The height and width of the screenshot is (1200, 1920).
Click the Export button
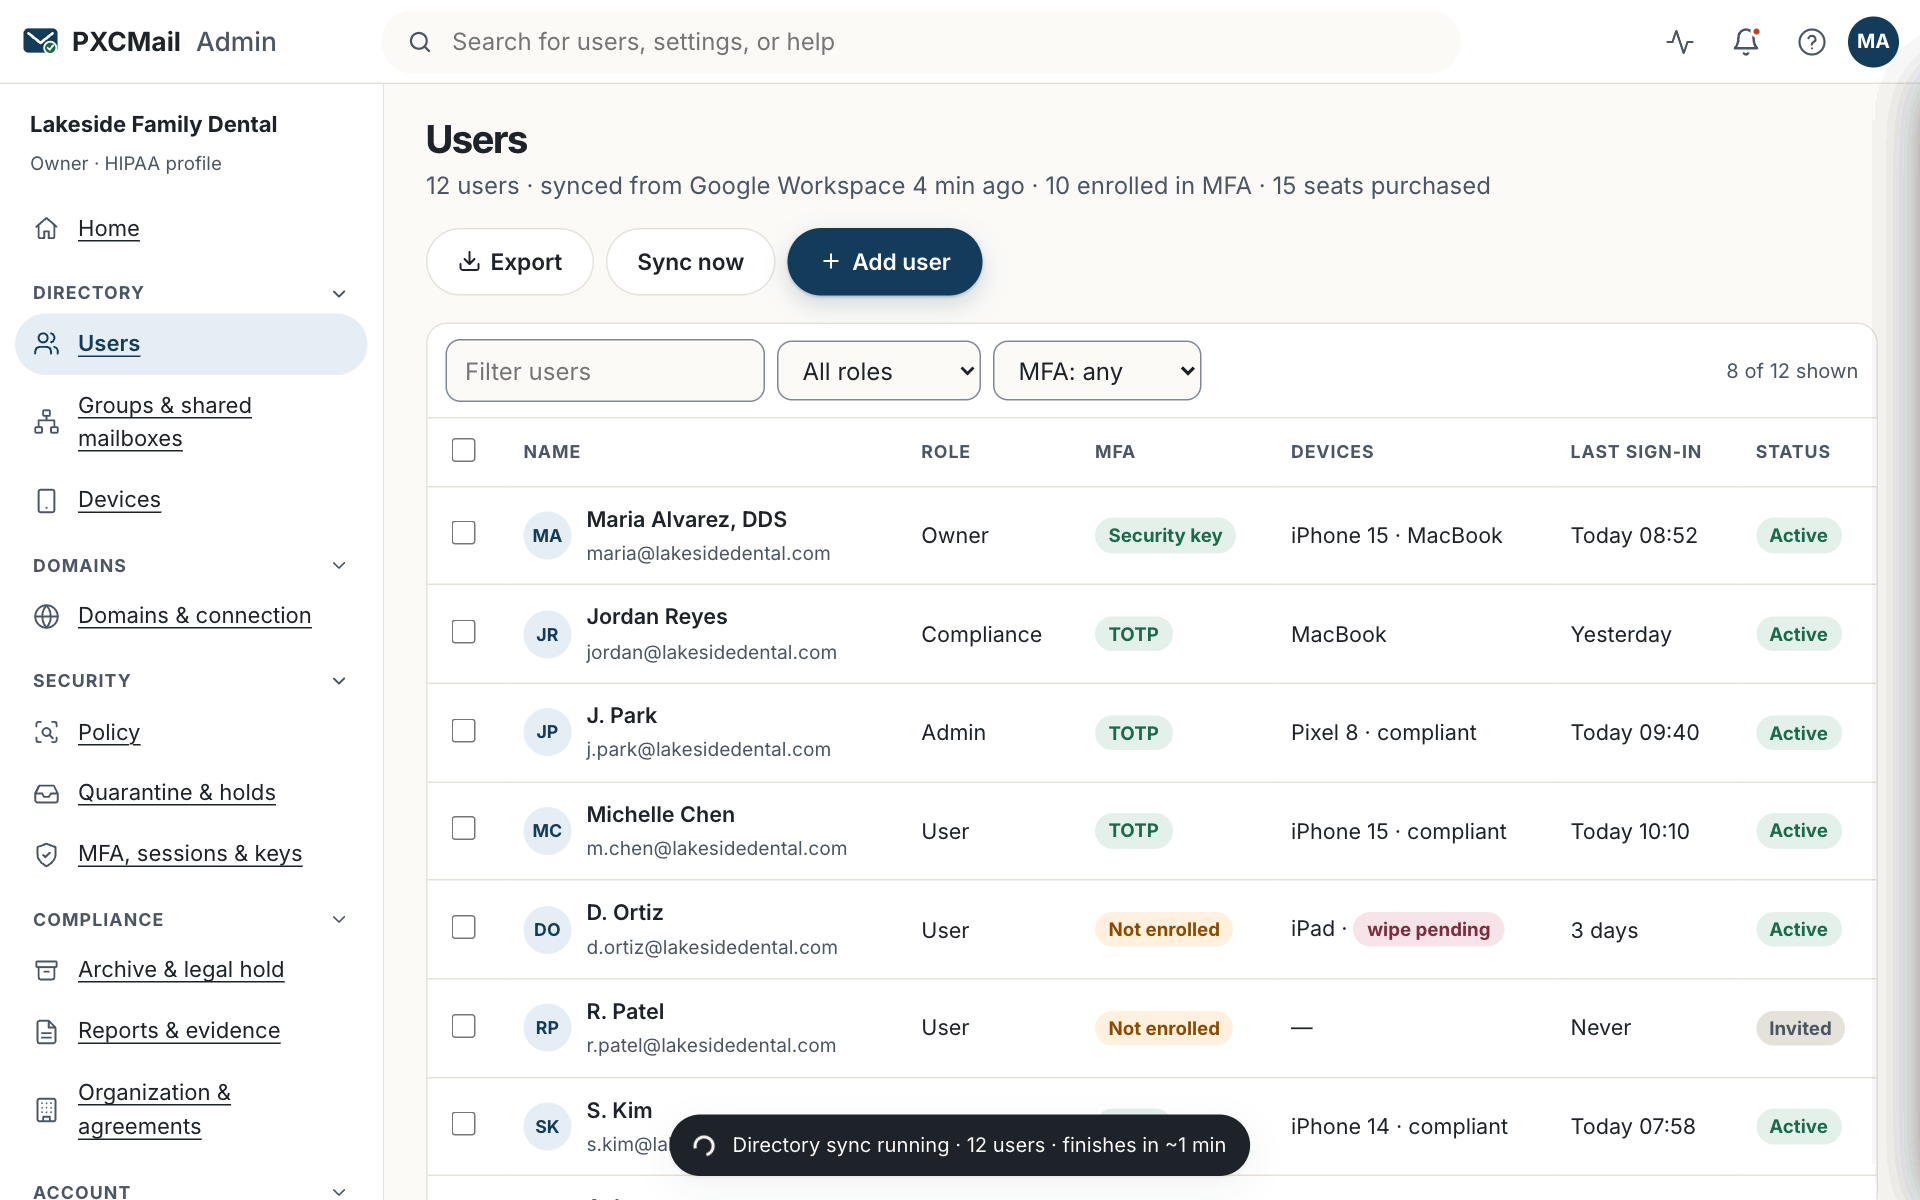(510, 262)
